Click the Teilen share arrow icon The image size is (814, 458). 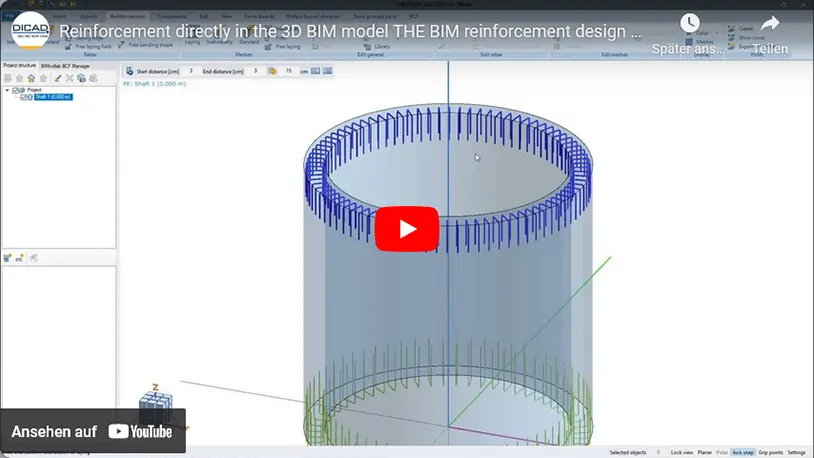[x=770, y=23]
